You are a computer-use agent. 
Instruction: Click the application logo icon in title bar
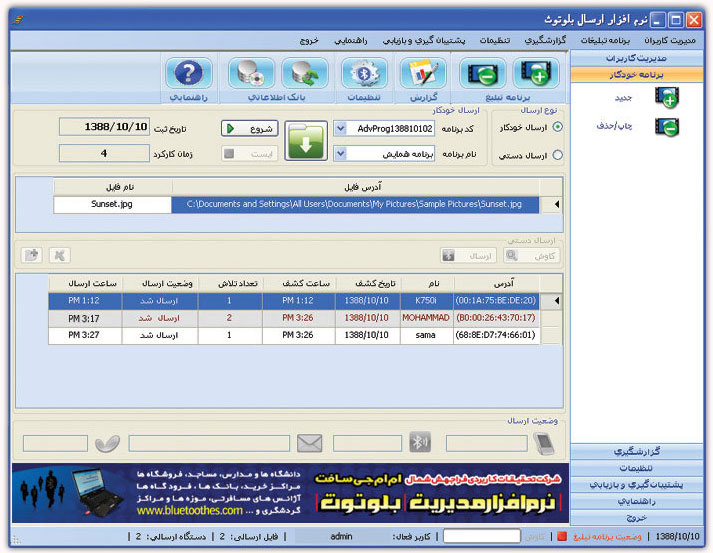(x=17, y=20)
